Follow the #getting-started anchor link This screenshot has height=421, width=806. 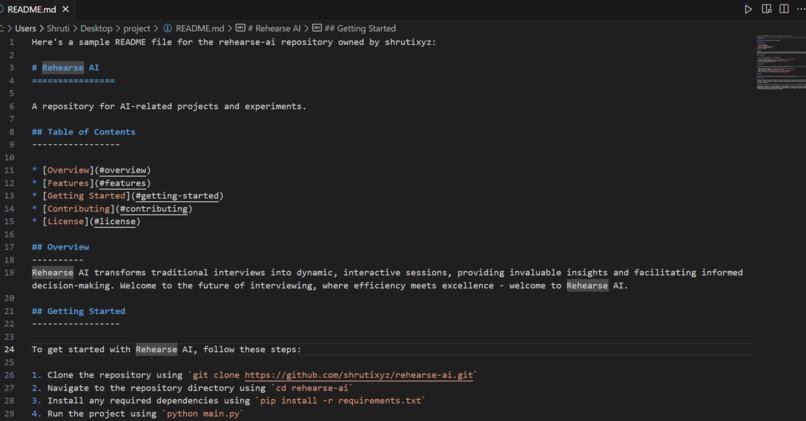tap(177, 196)
